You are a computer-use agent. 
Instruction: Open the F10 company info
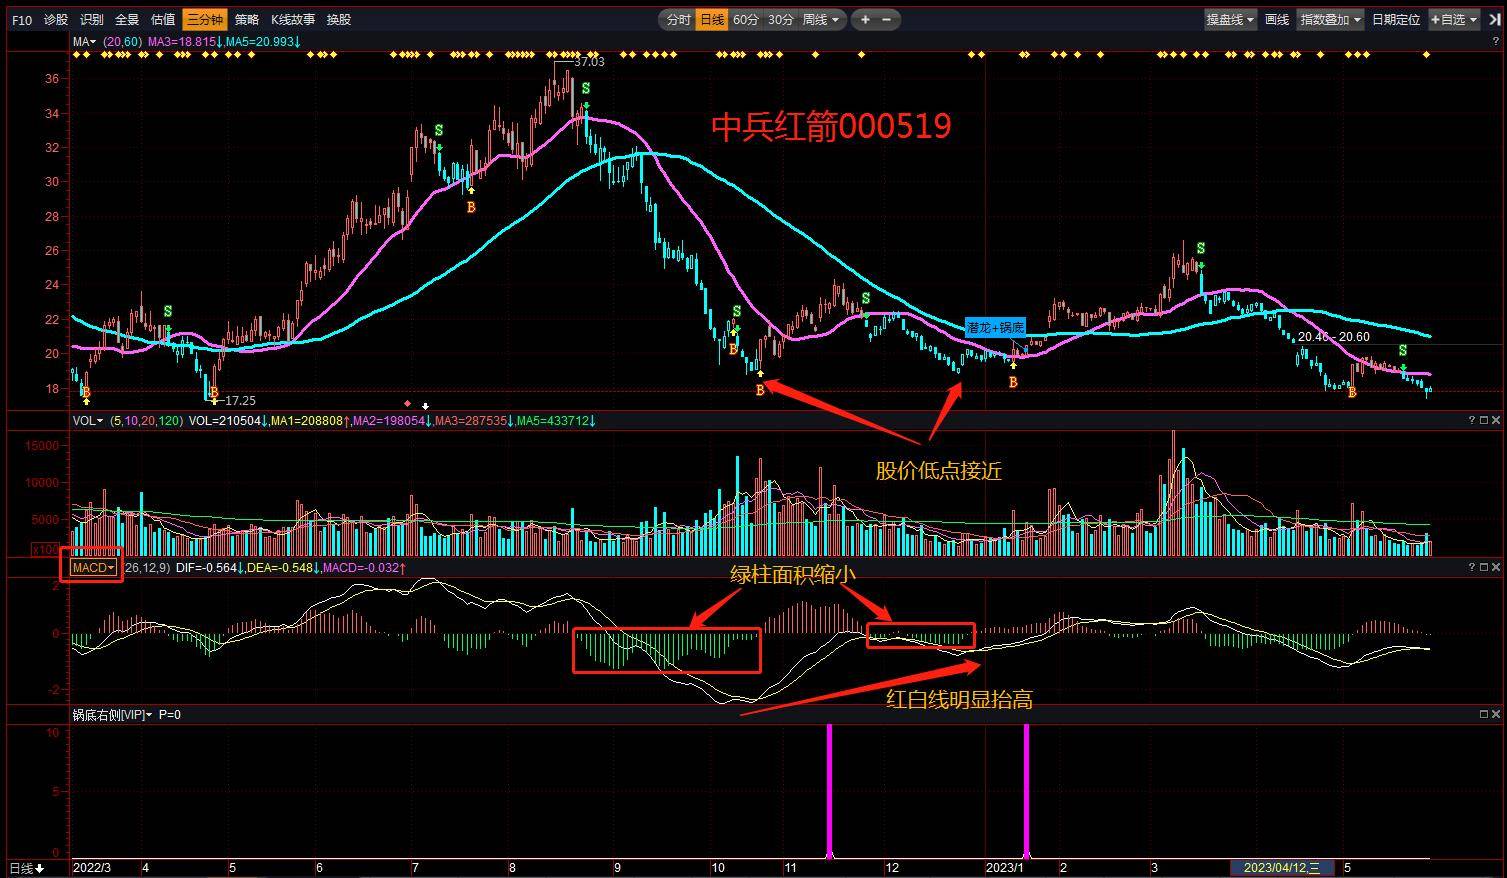pyautogui.click(x=21, y=19)
